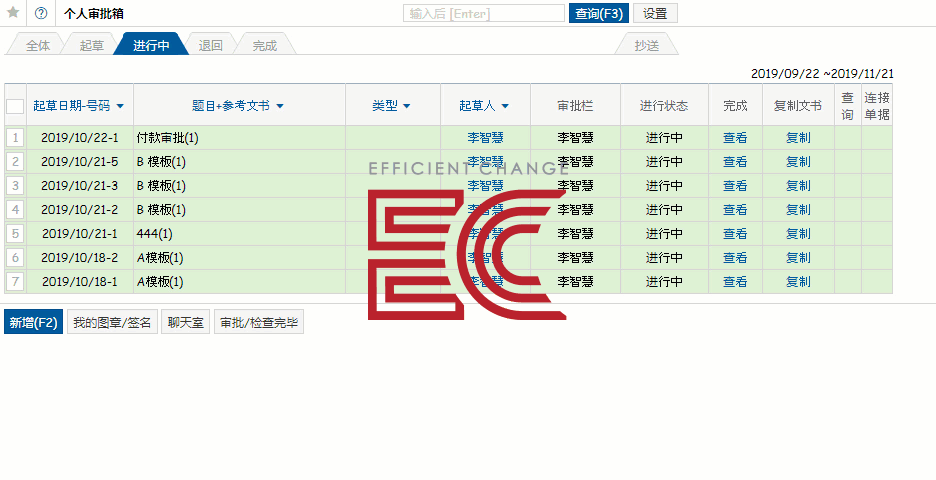Click 查看 link for 2019/10/21-1

point(735,233)
